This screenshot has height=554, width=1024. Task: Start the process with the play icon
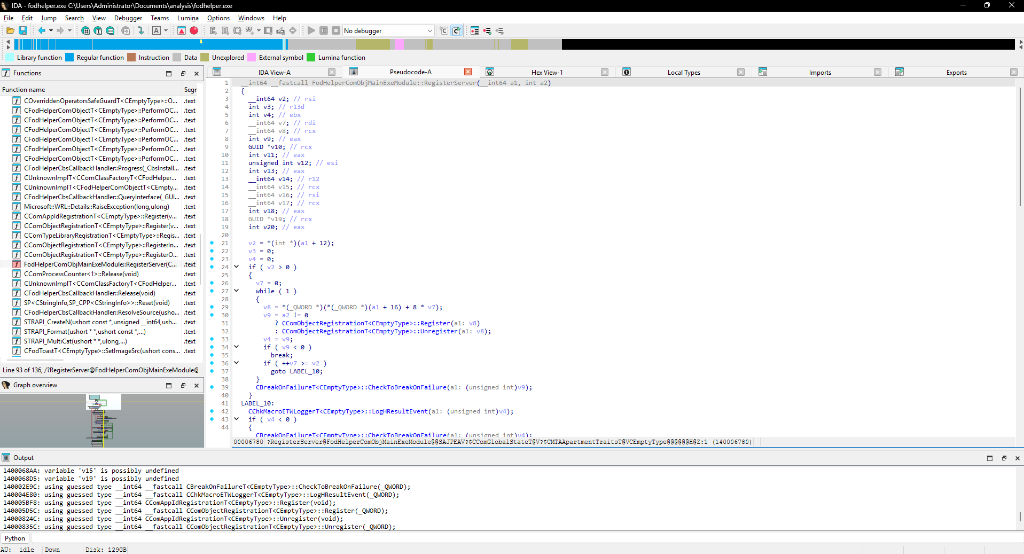click(x=312, y=31)
